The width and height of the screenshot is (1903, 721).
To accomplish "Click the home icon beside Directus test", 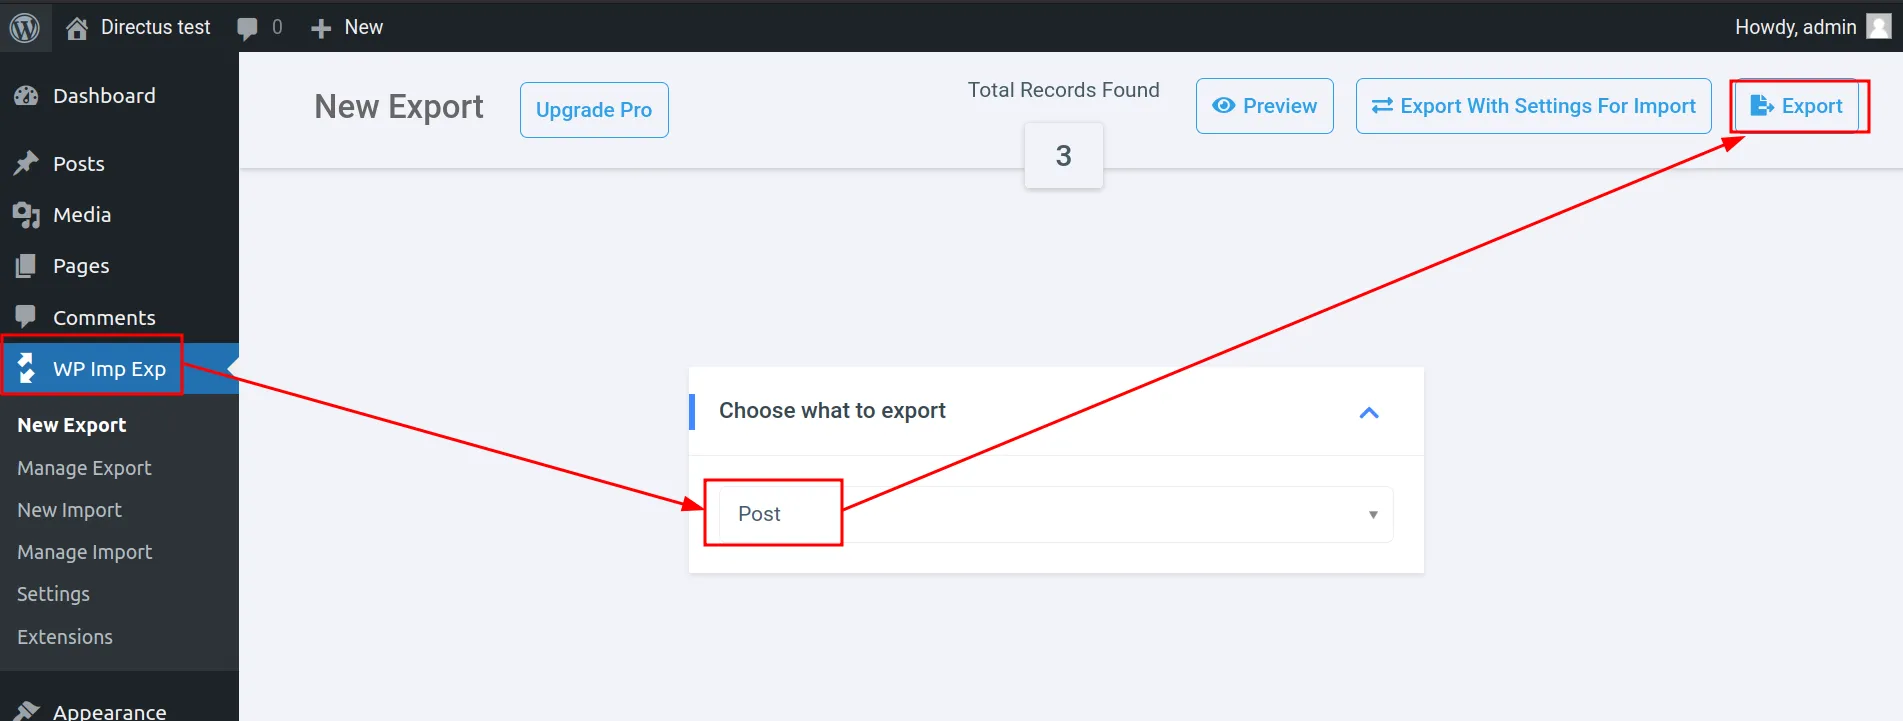I will click(x=76, y=27).
